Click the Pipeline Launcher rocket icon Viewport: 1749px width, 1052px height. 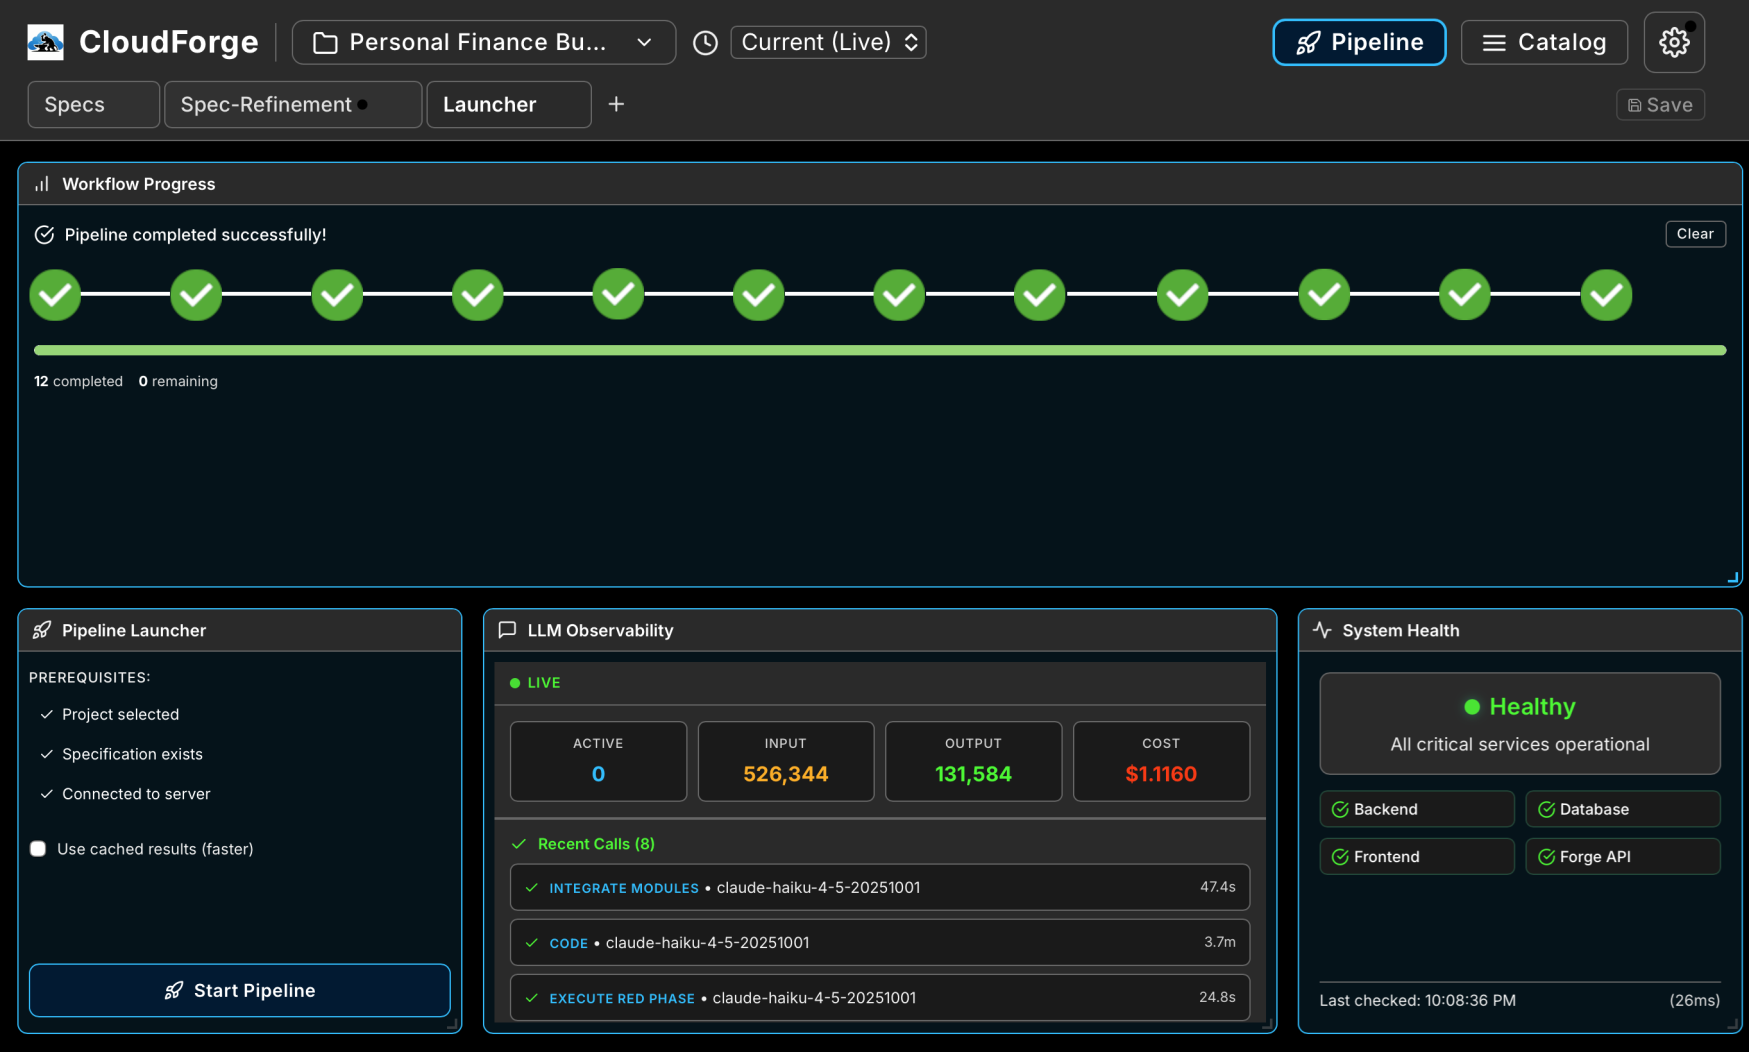click(x=40, y=630)
